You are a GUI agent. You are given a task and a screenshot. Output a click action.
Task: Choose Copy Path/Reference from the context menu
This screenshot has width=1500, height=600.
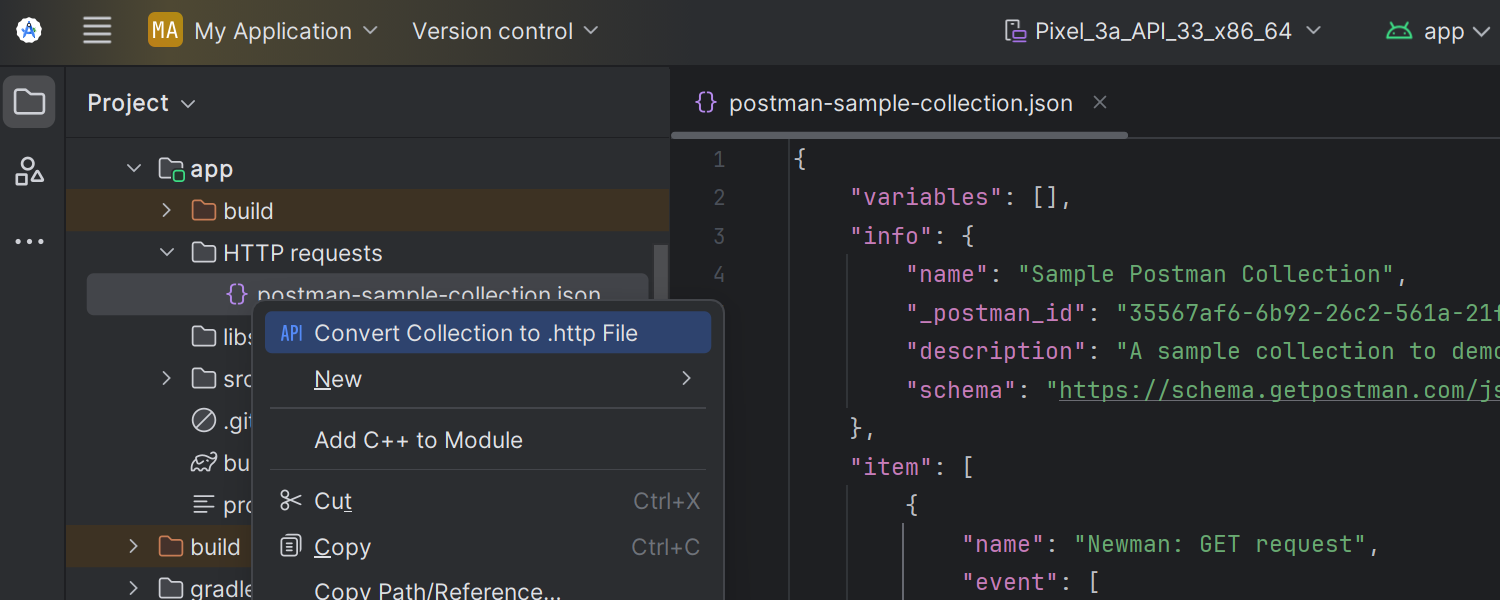(x=488, y=590)
